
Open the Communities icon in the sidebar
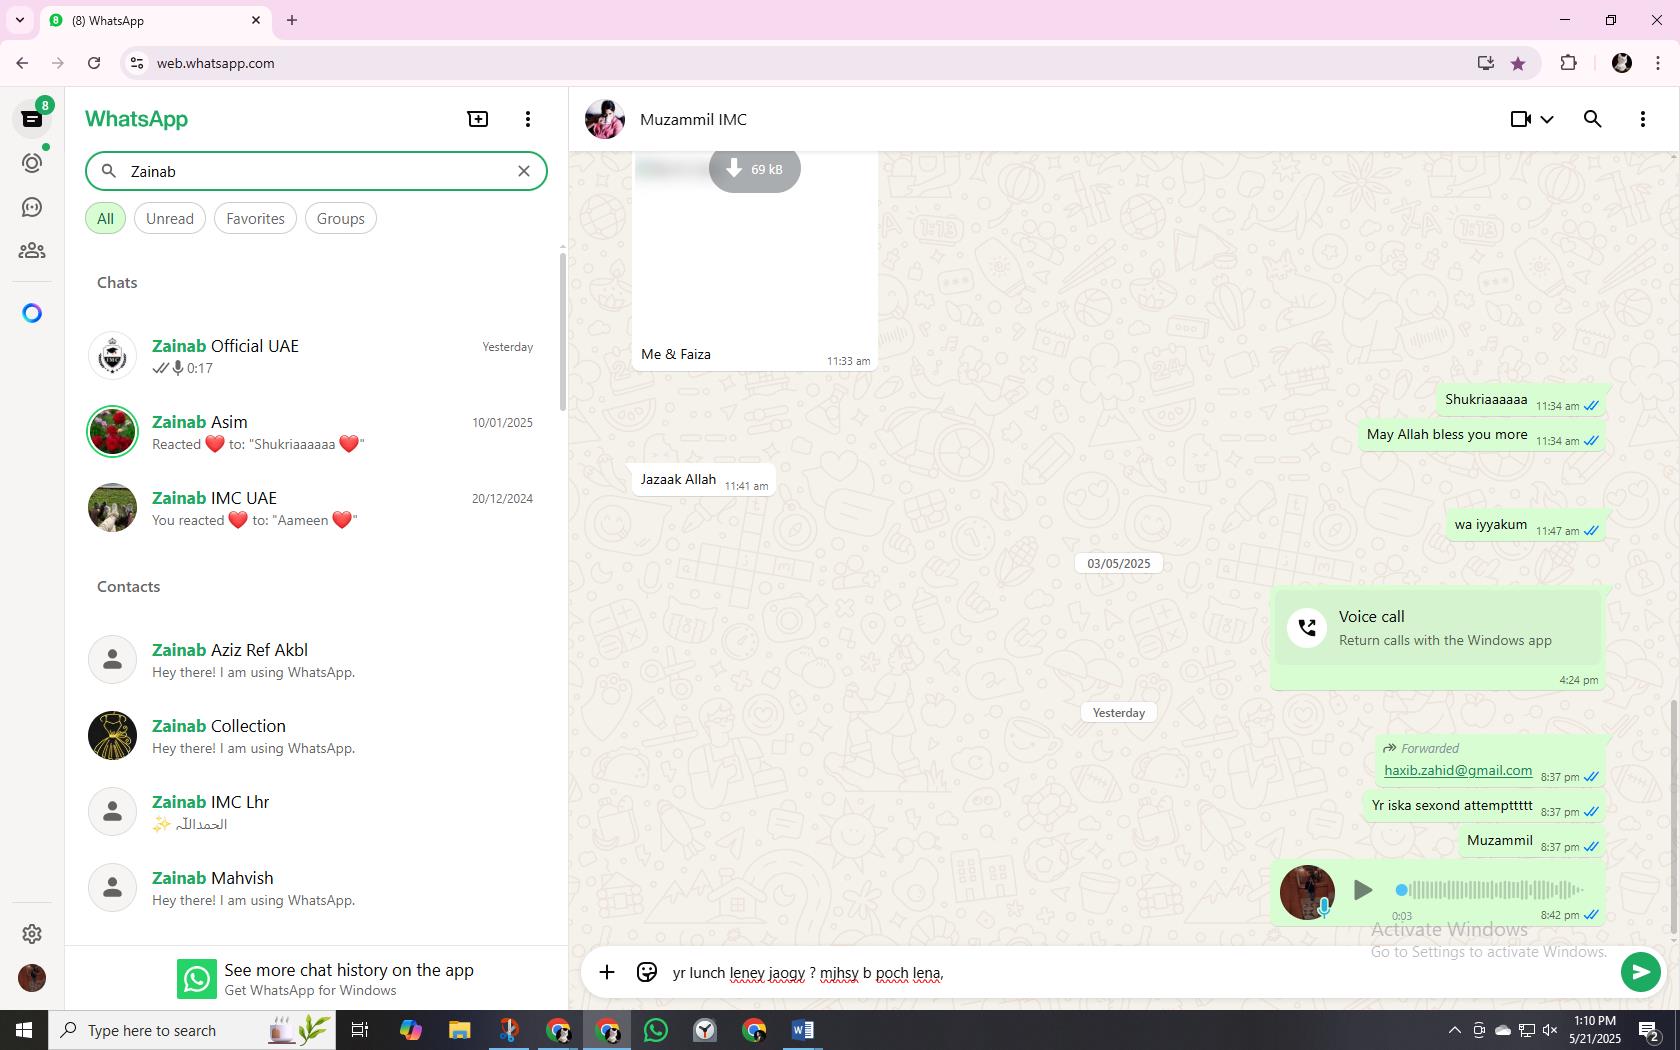(x=32, y=251)
